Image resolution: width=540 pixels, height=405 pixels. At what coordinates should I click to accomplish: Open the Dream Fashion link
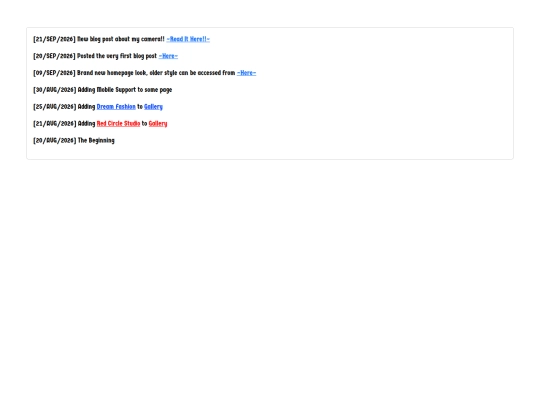[x=116, y=106]
